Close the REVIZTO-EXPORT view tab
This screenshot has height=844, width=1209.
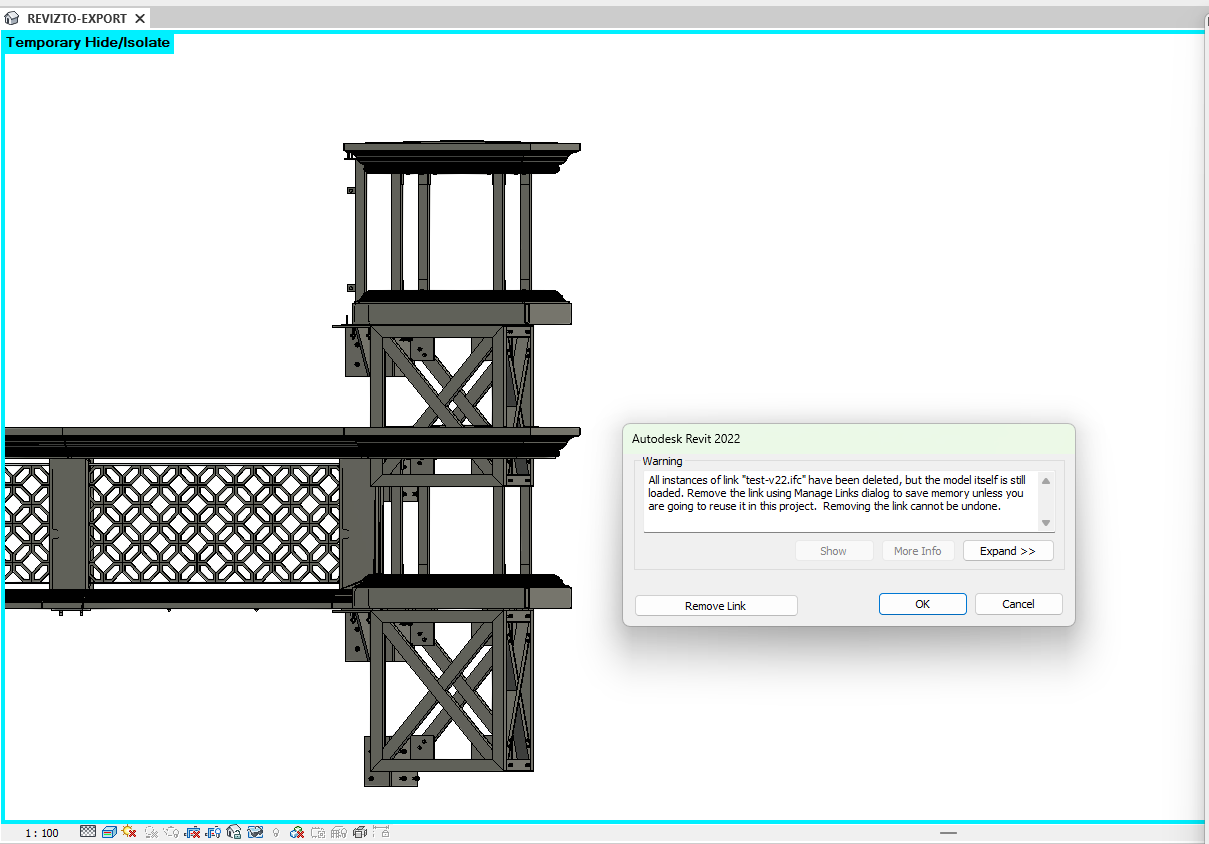coord(140,19)
